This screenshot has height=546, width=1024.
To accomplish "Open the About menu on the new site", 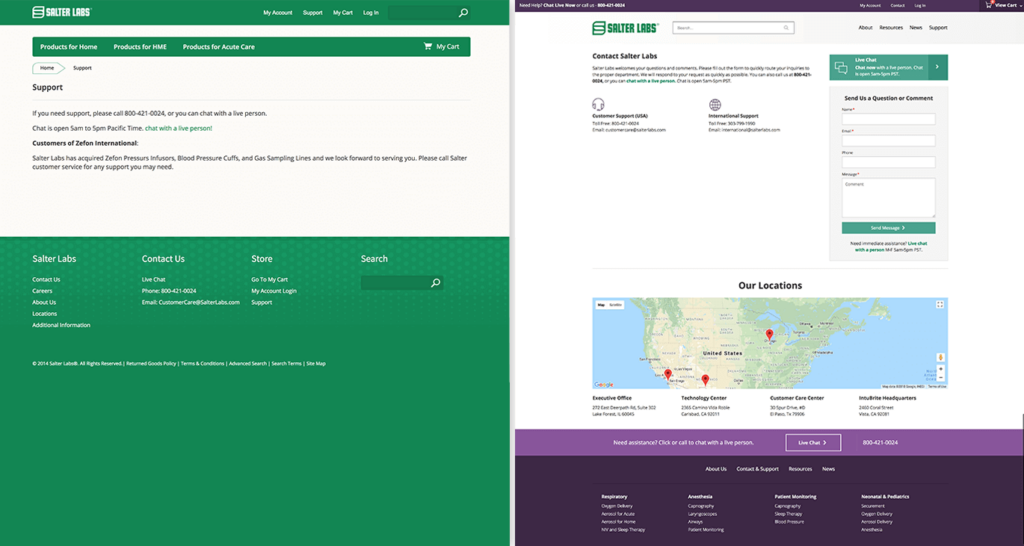I will pyautogui.click(x=865, y=27).
